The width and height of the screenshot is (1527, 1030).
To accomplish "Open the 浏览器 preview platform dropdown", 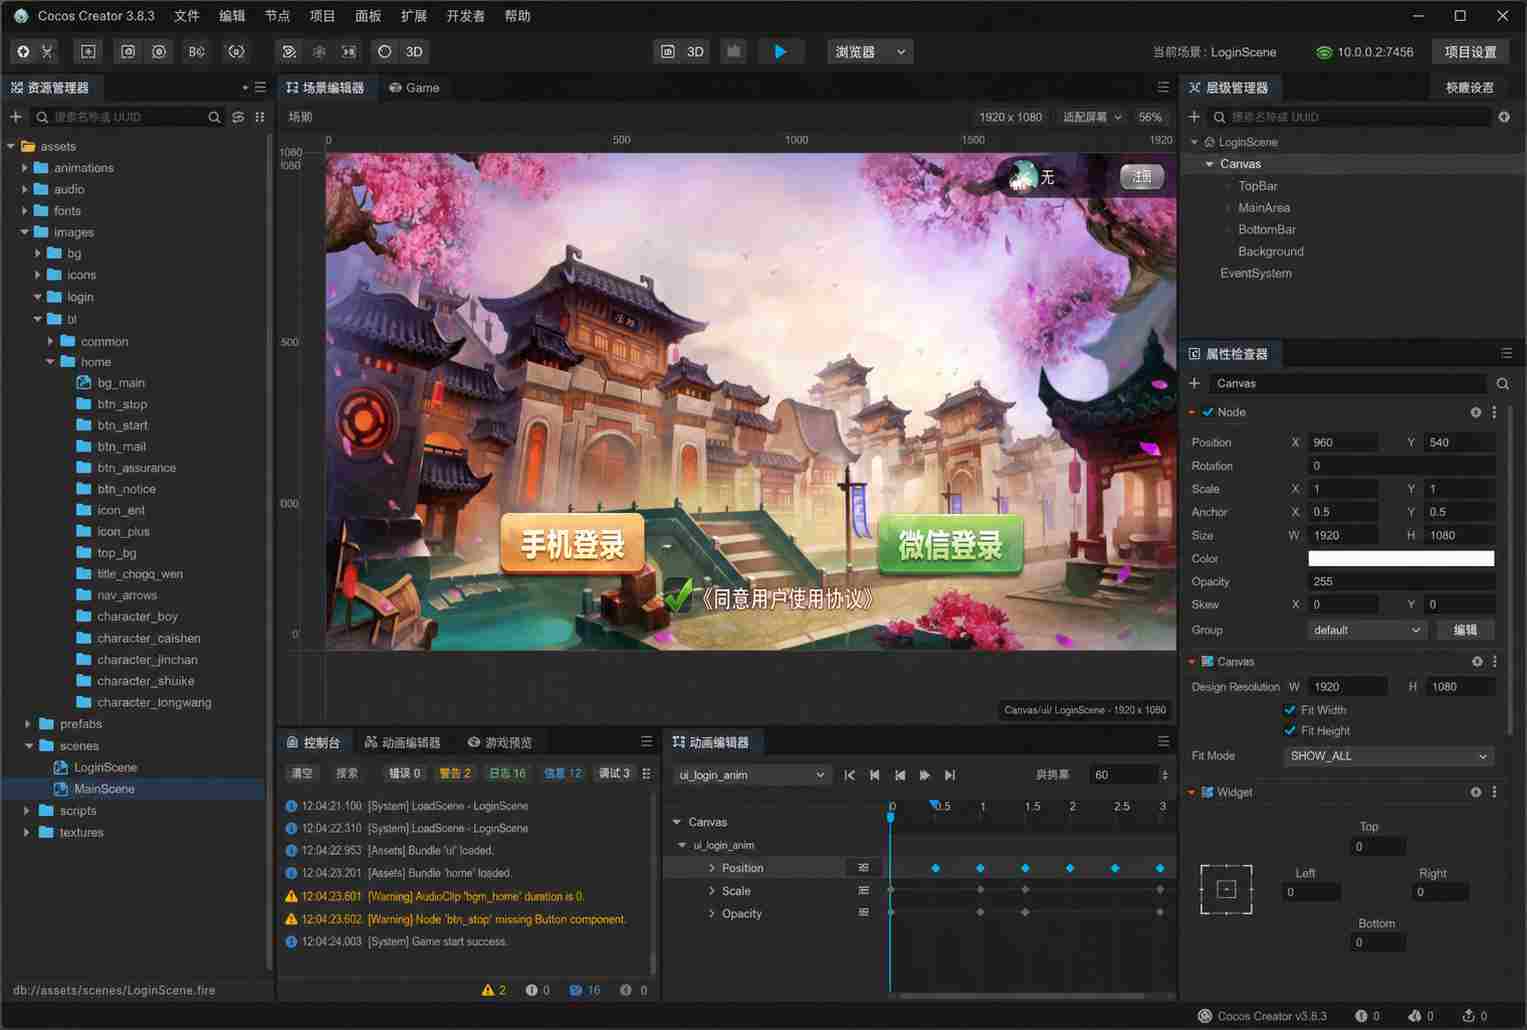I will coord(869,52).
